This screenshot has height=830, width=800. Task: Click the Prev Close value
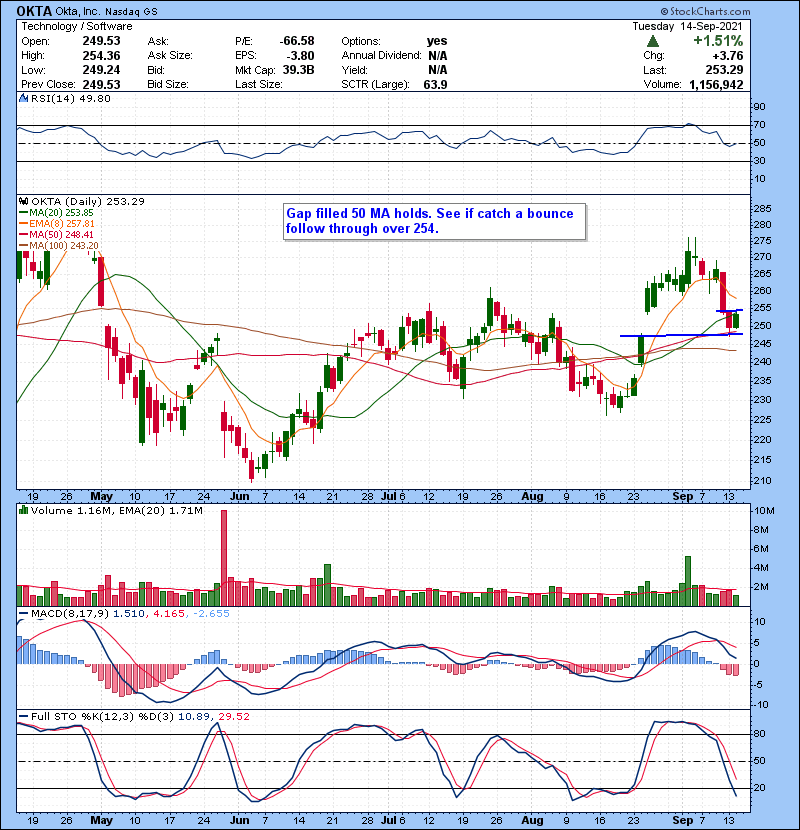[101, 84]
